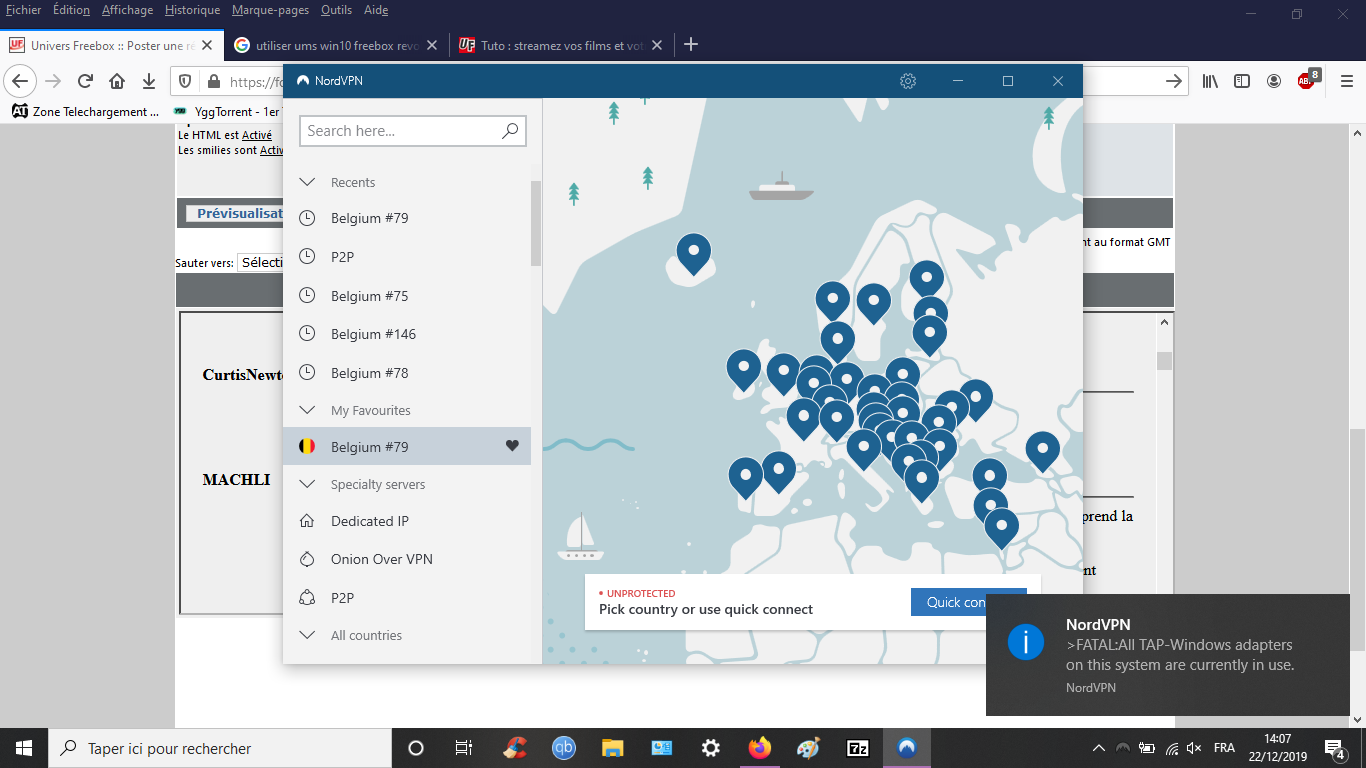Click the tracking protection shield icon
The height and width of the screenshot is (768, 1366).
(x=185, y=81)
